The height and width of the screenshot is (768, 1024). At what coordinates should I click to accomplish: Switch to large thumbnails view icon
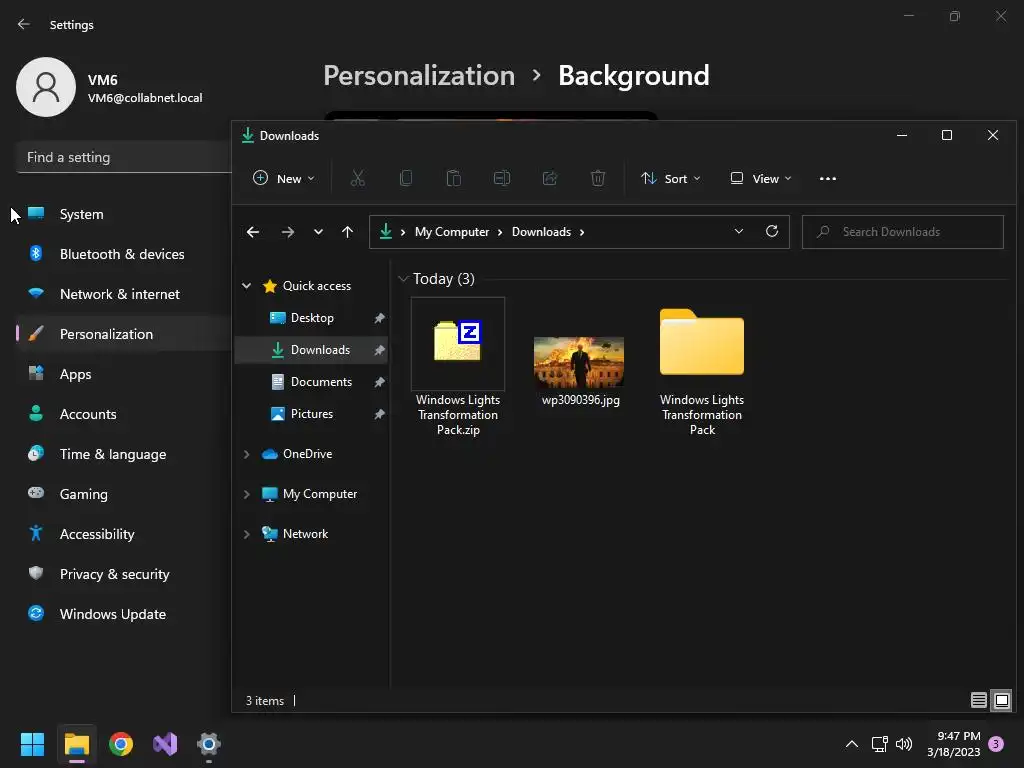1002,700
